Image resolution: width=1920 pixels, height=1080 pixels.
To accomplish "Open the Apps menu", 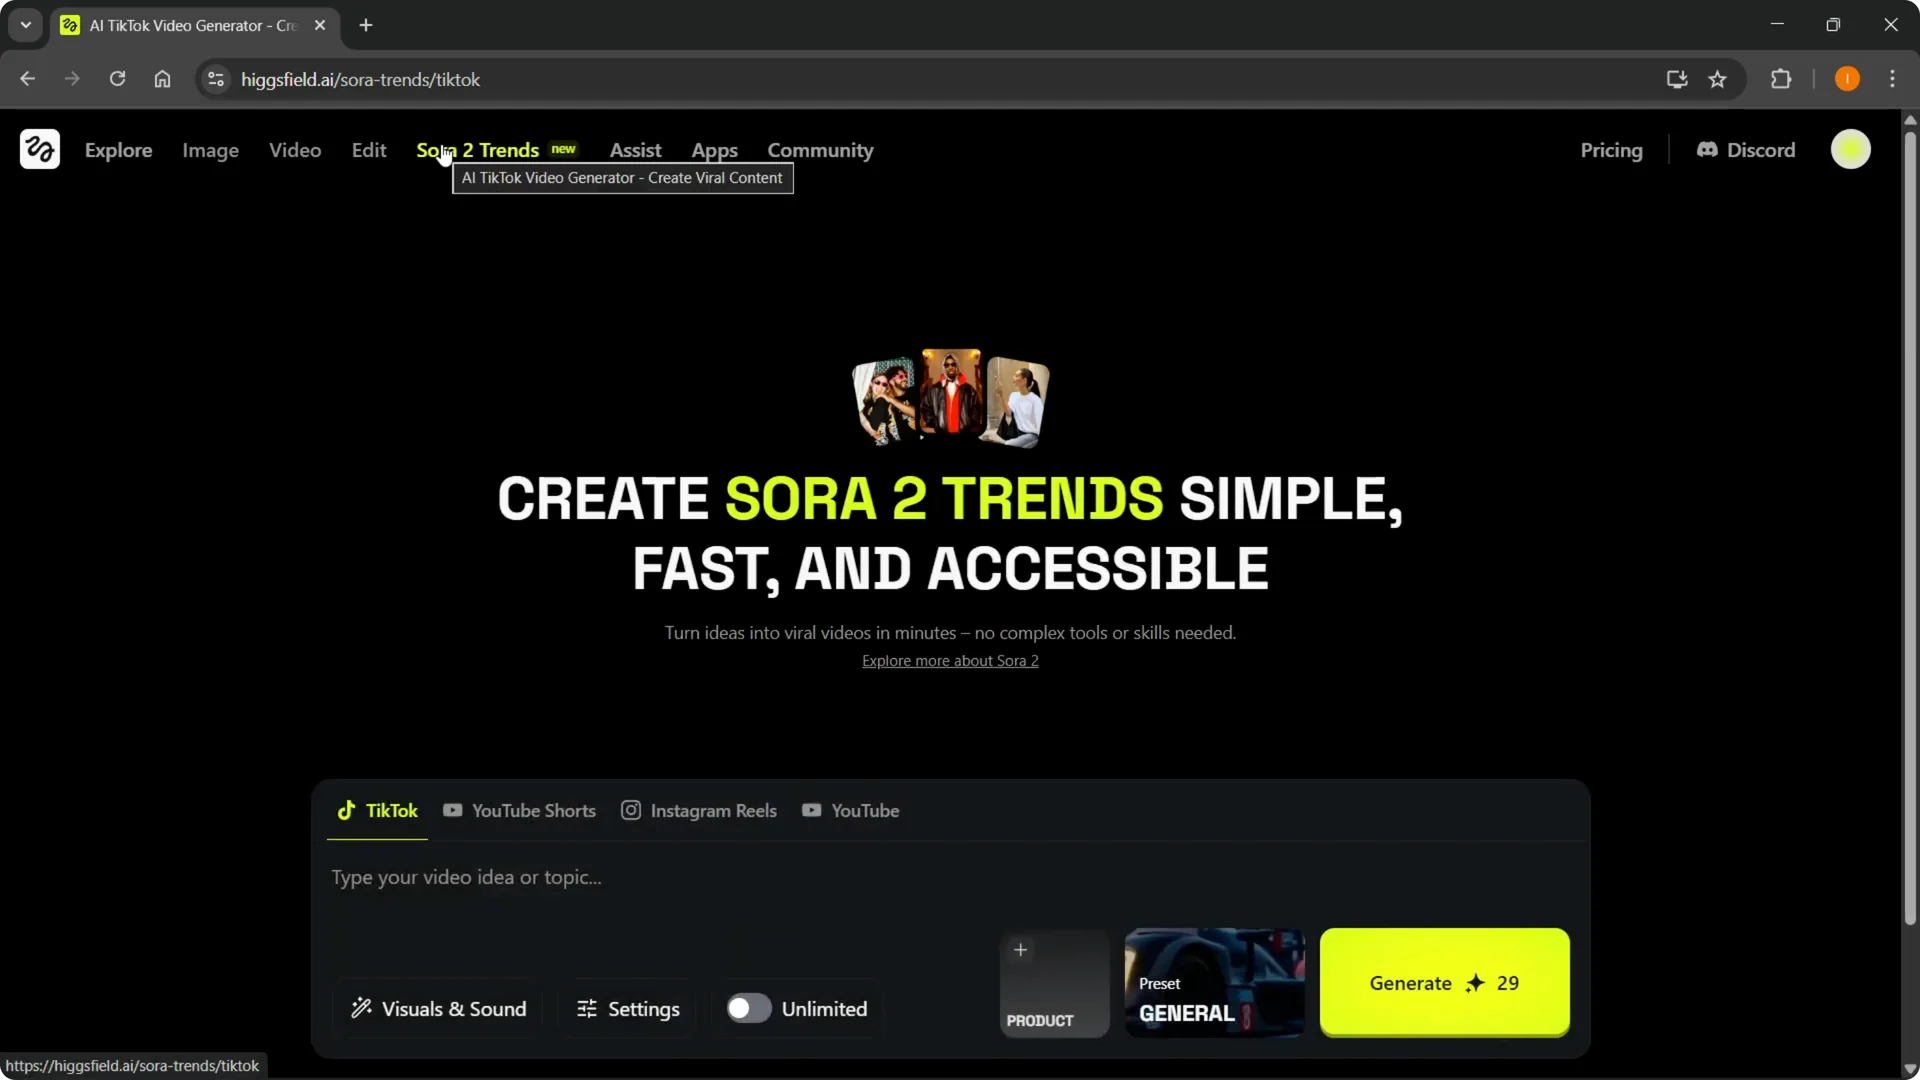I will (714, 150).
